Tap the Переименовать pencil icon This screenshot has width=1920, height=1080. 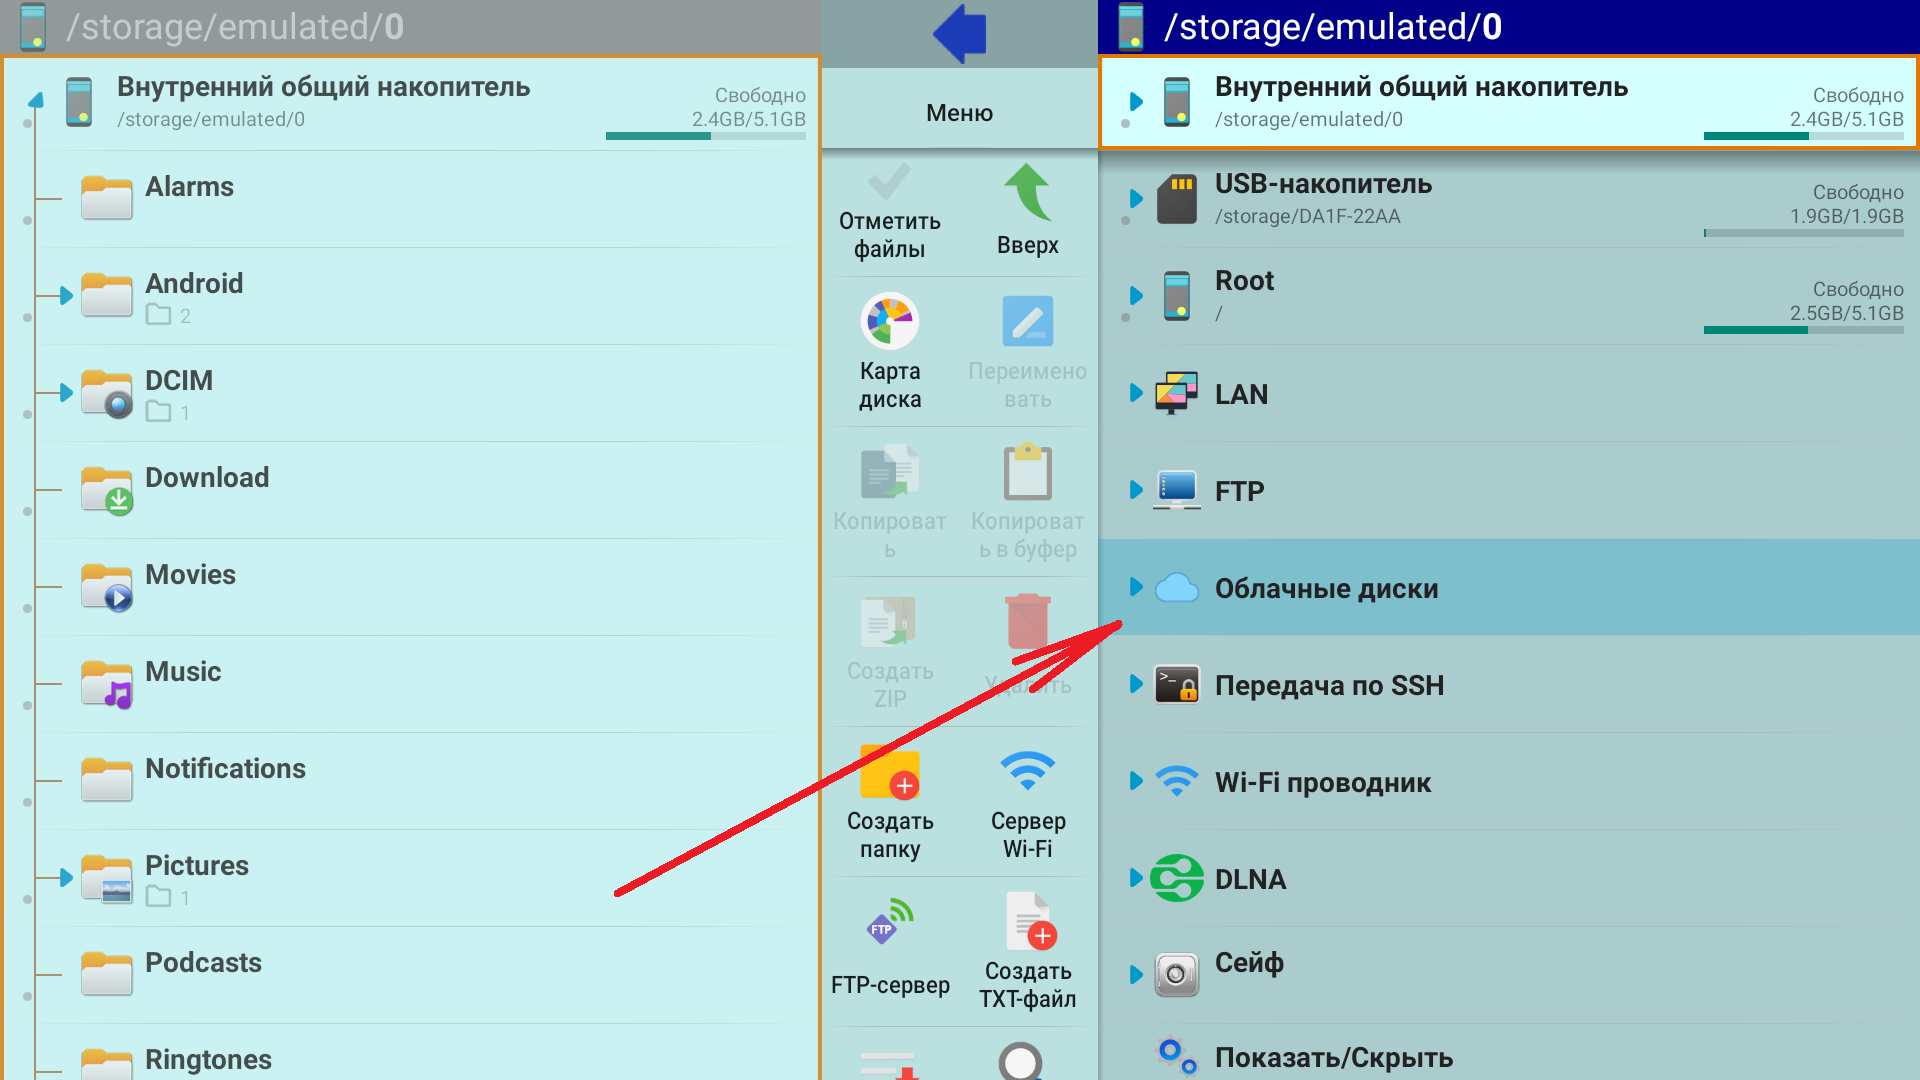(1027, 321)
